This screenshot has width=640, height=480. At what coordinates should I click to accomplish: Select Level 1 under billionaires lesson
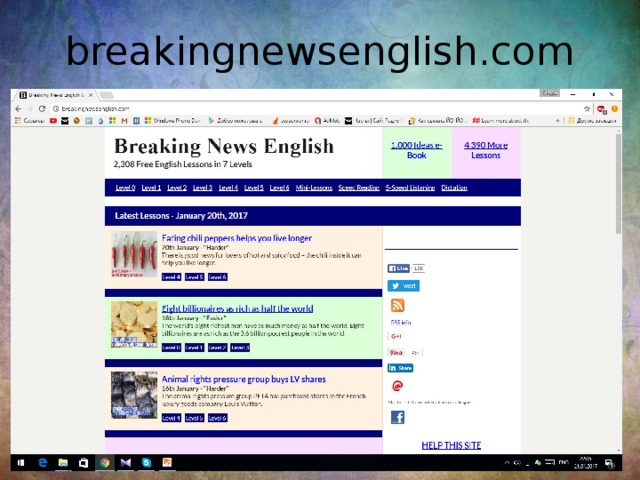pos(194,348)
